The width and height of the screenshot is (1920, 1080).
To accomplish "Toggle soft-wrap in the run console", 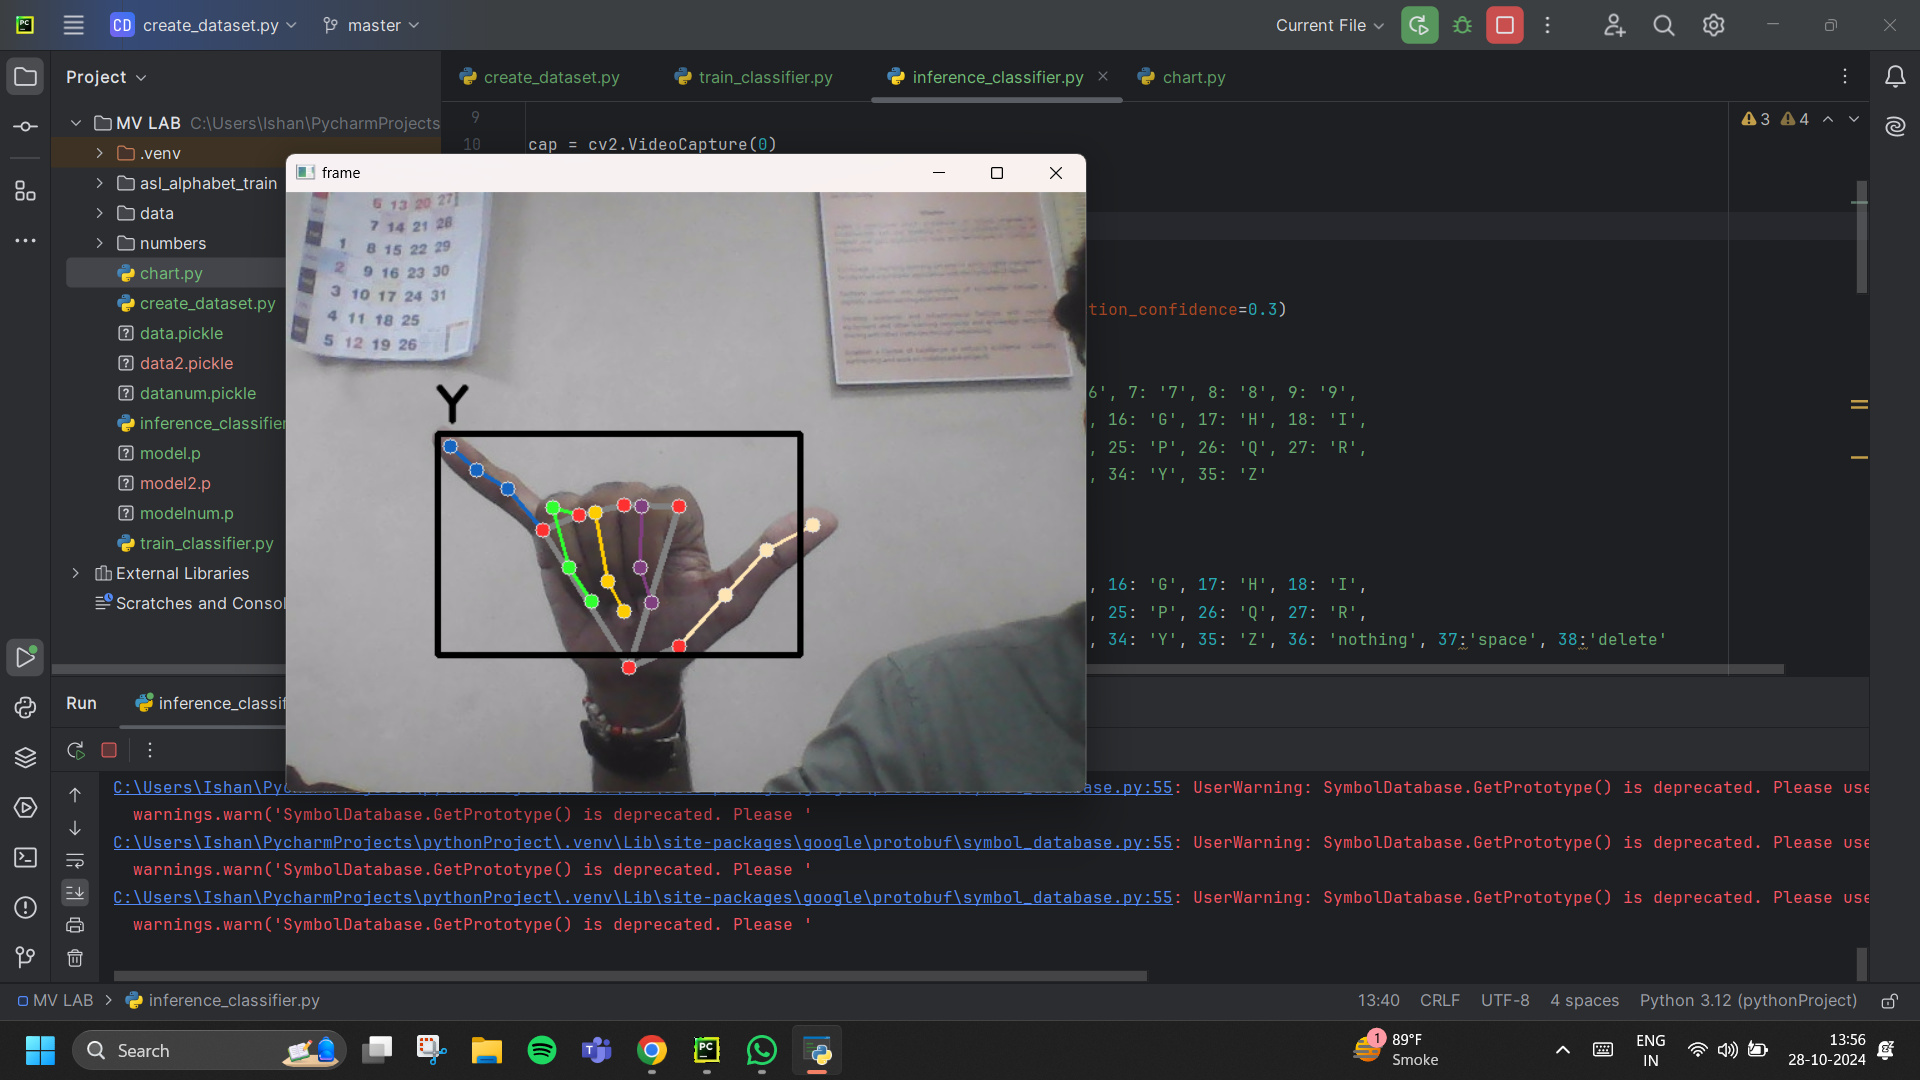I will click(x=74, y=861).
